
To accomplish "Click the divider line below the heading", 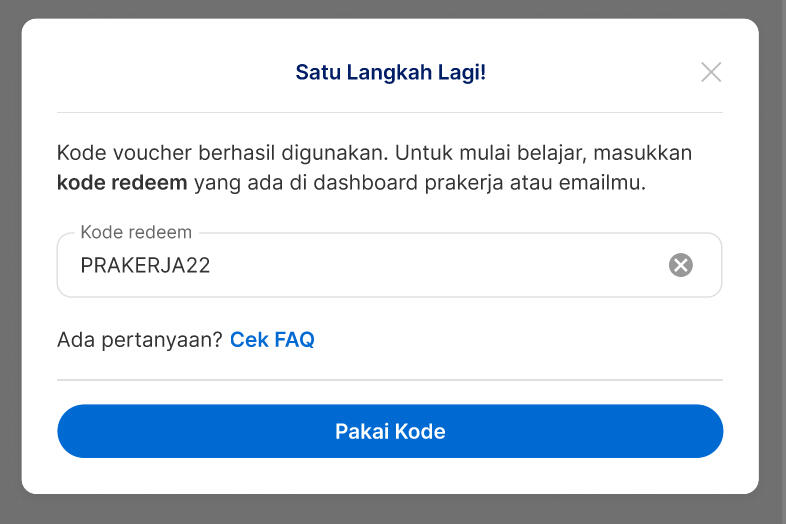I will (390, 112).
